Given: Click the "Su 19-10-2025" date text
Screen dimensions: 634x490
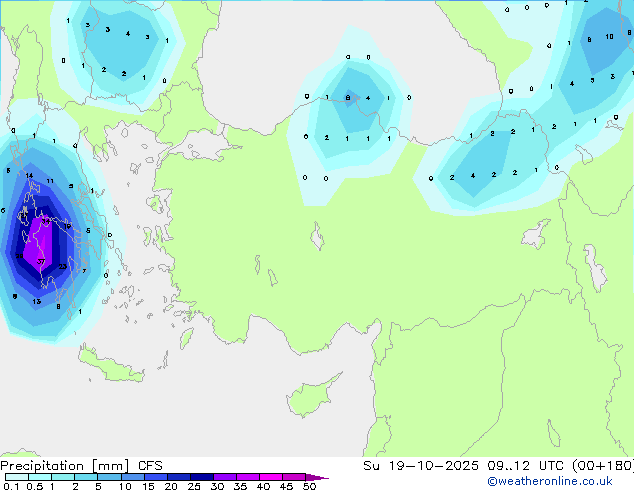Looking at the screenshot, I should [x=421, y=466].
